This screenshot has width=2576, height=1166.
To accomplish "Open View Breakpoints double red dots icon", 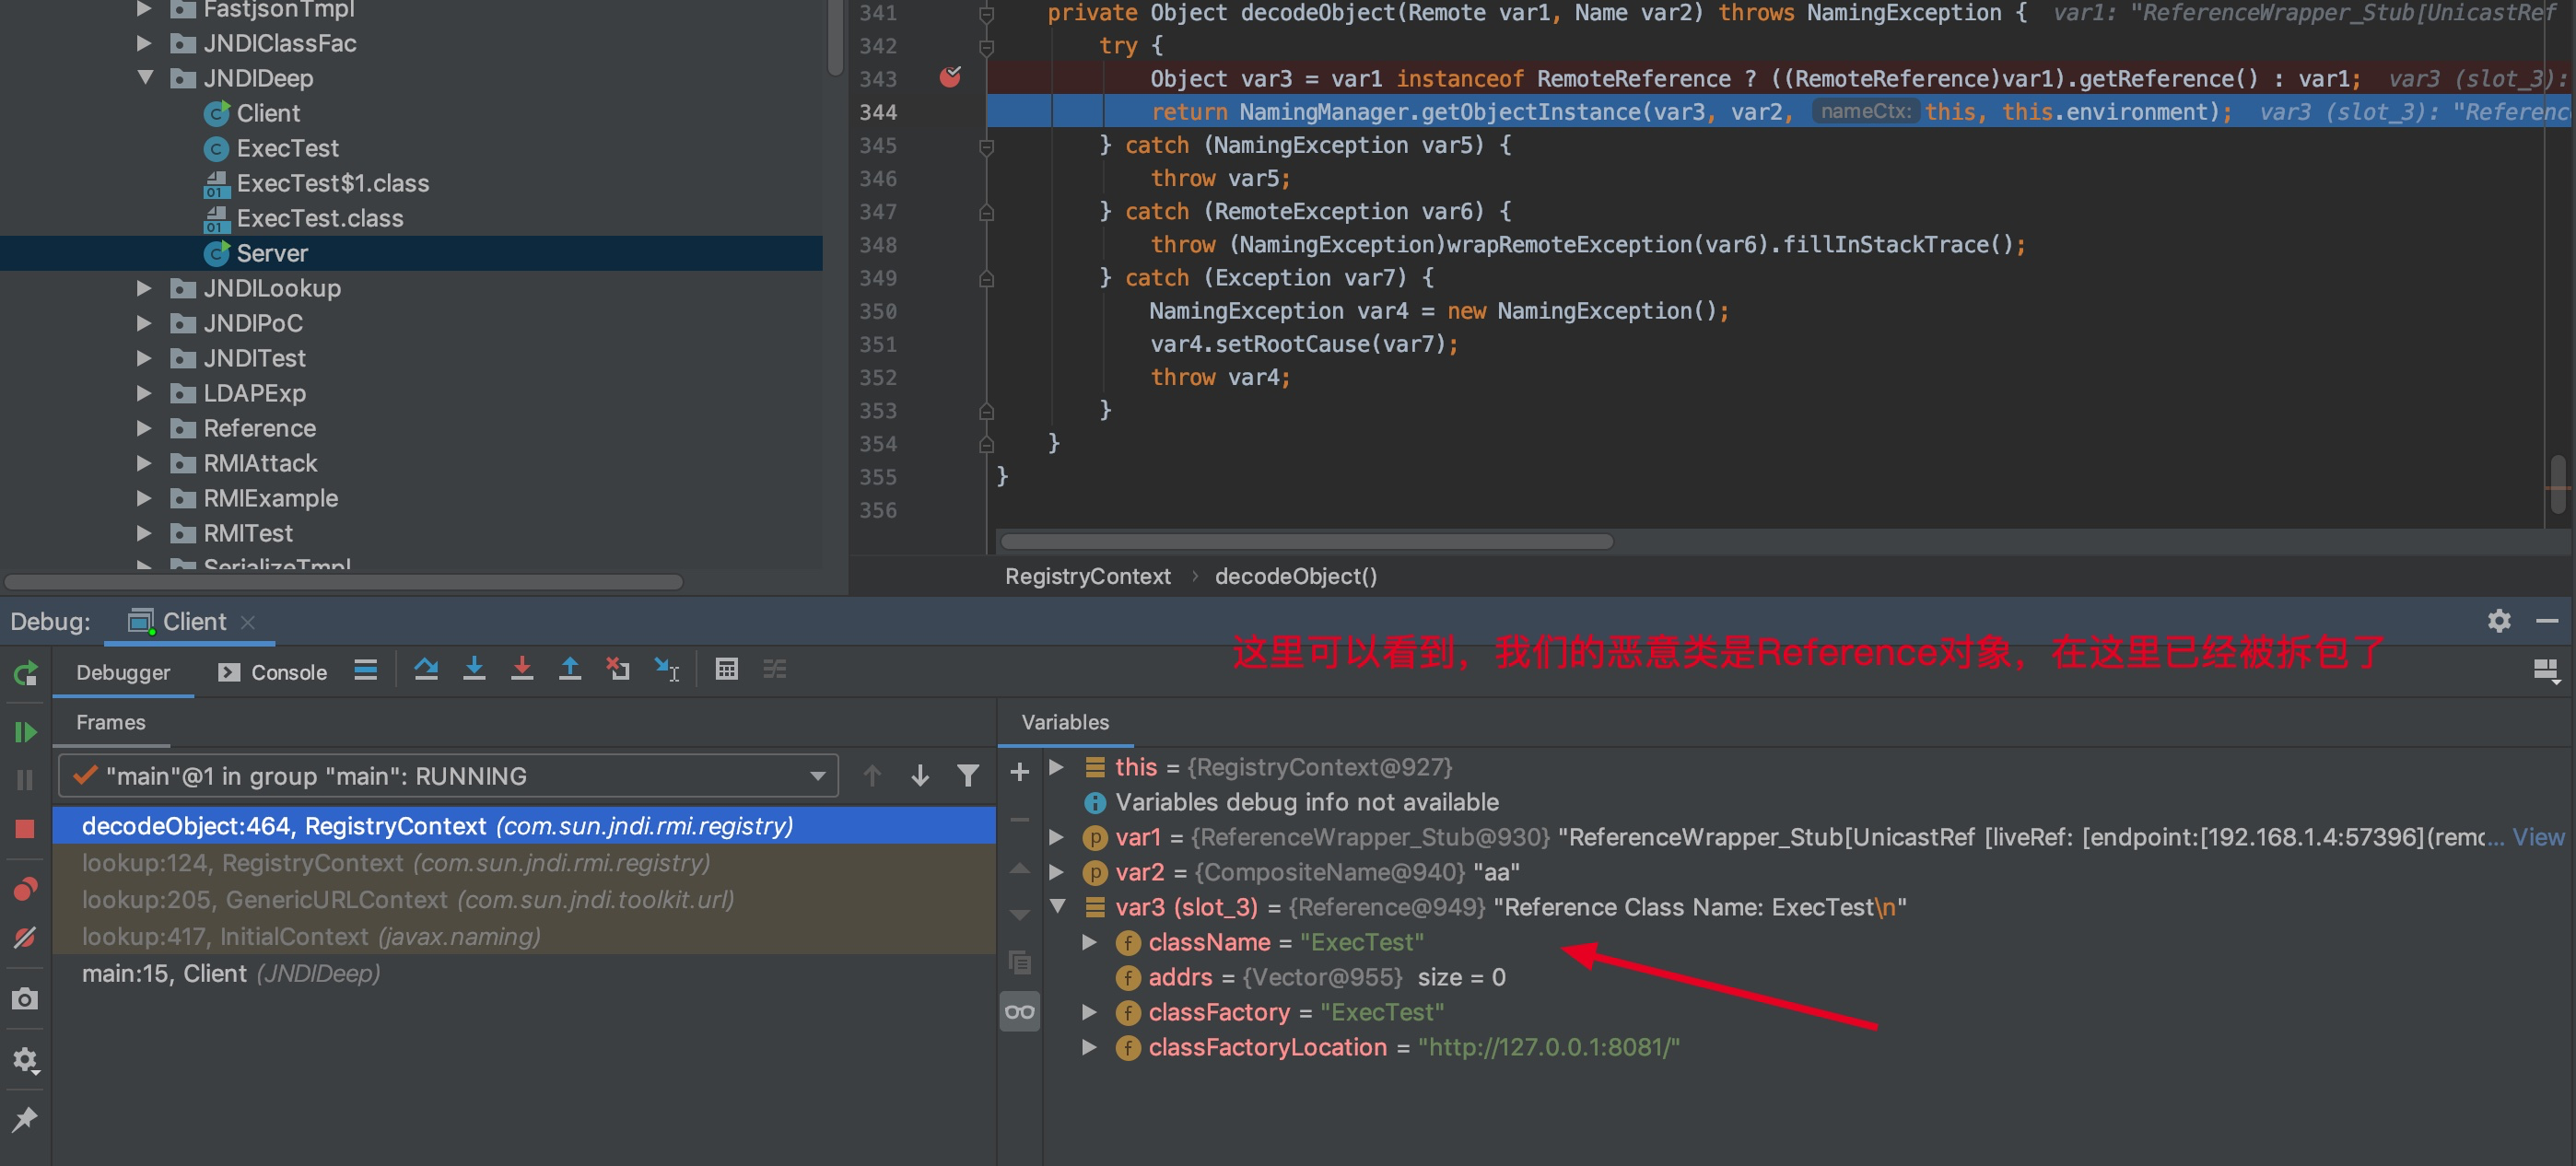I will point(25,888).
